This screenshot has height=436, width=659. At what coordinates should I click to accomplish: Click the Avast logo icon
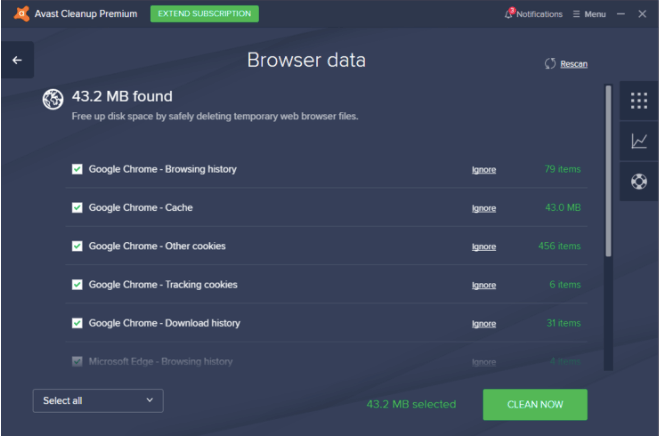(x=21, y=13)
